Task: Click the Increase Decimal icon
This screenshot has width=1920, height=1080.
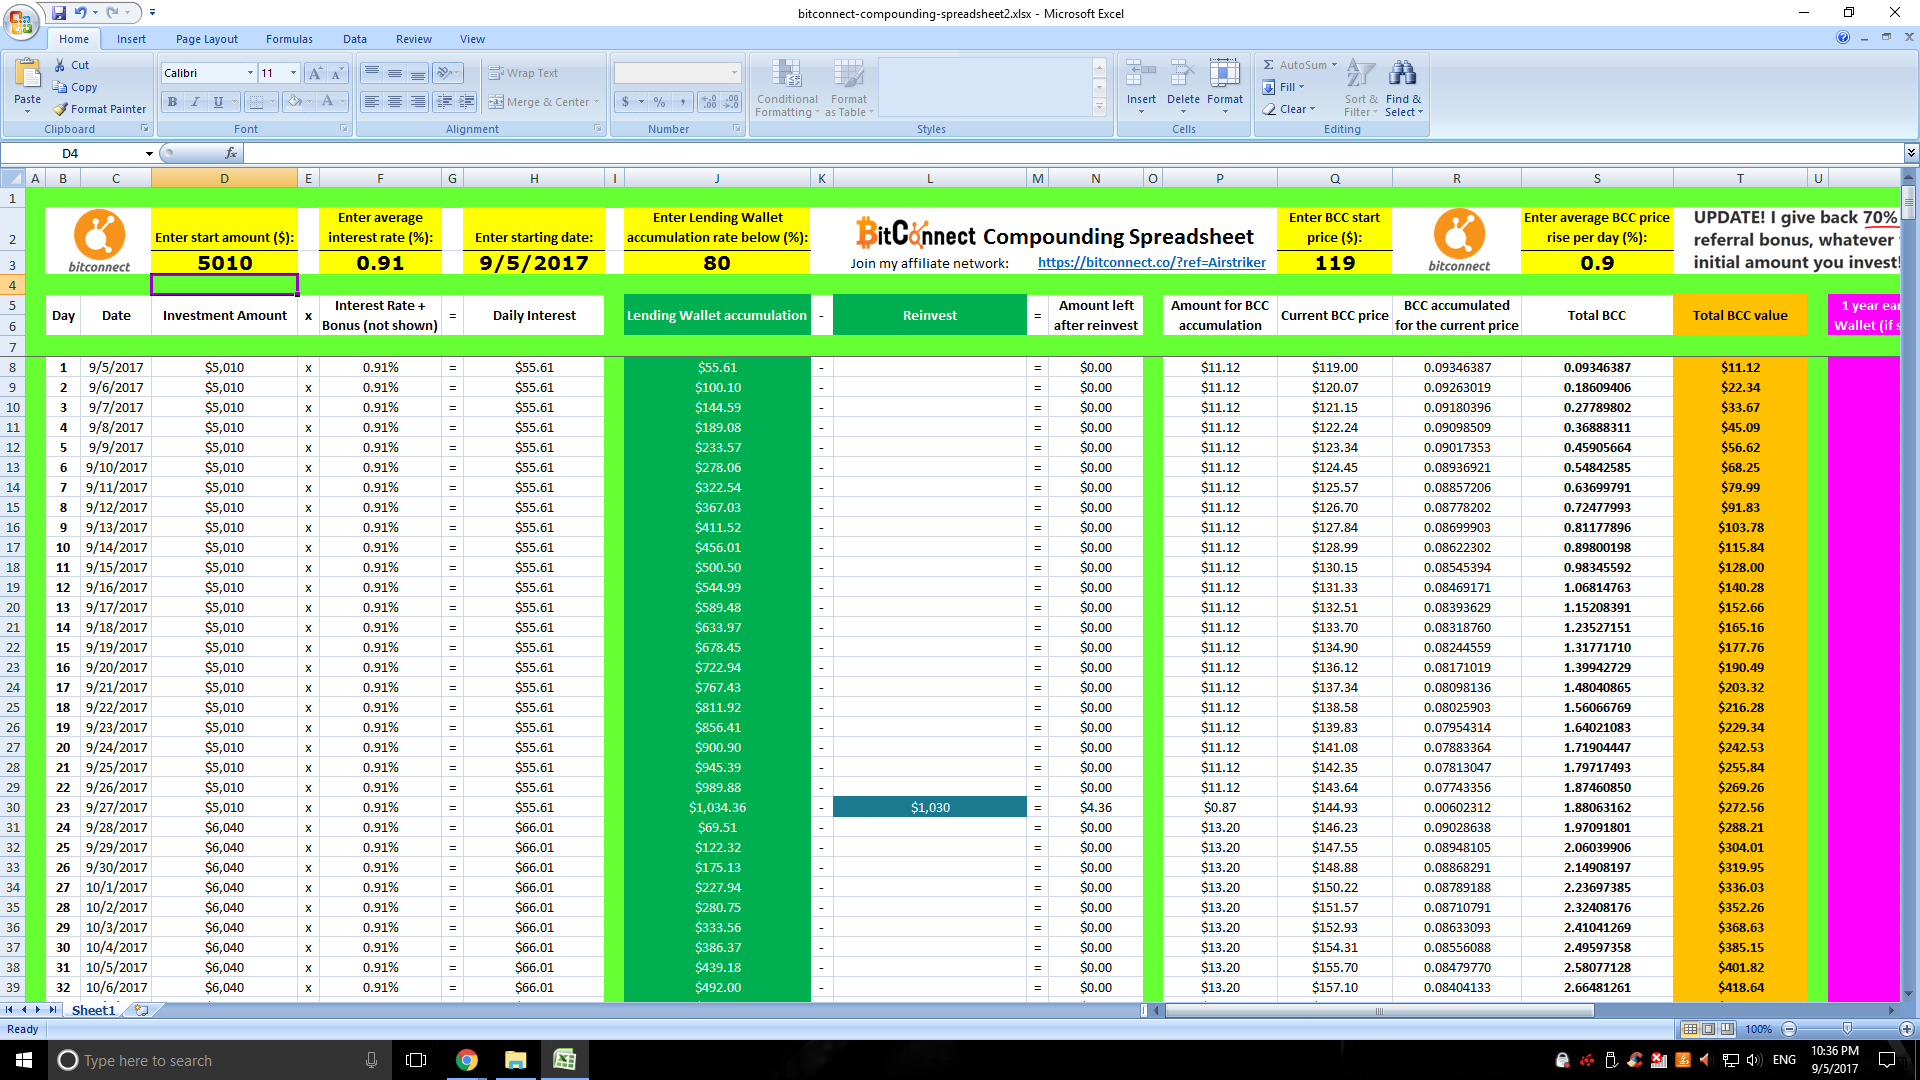Action: (x=709, y=102)
